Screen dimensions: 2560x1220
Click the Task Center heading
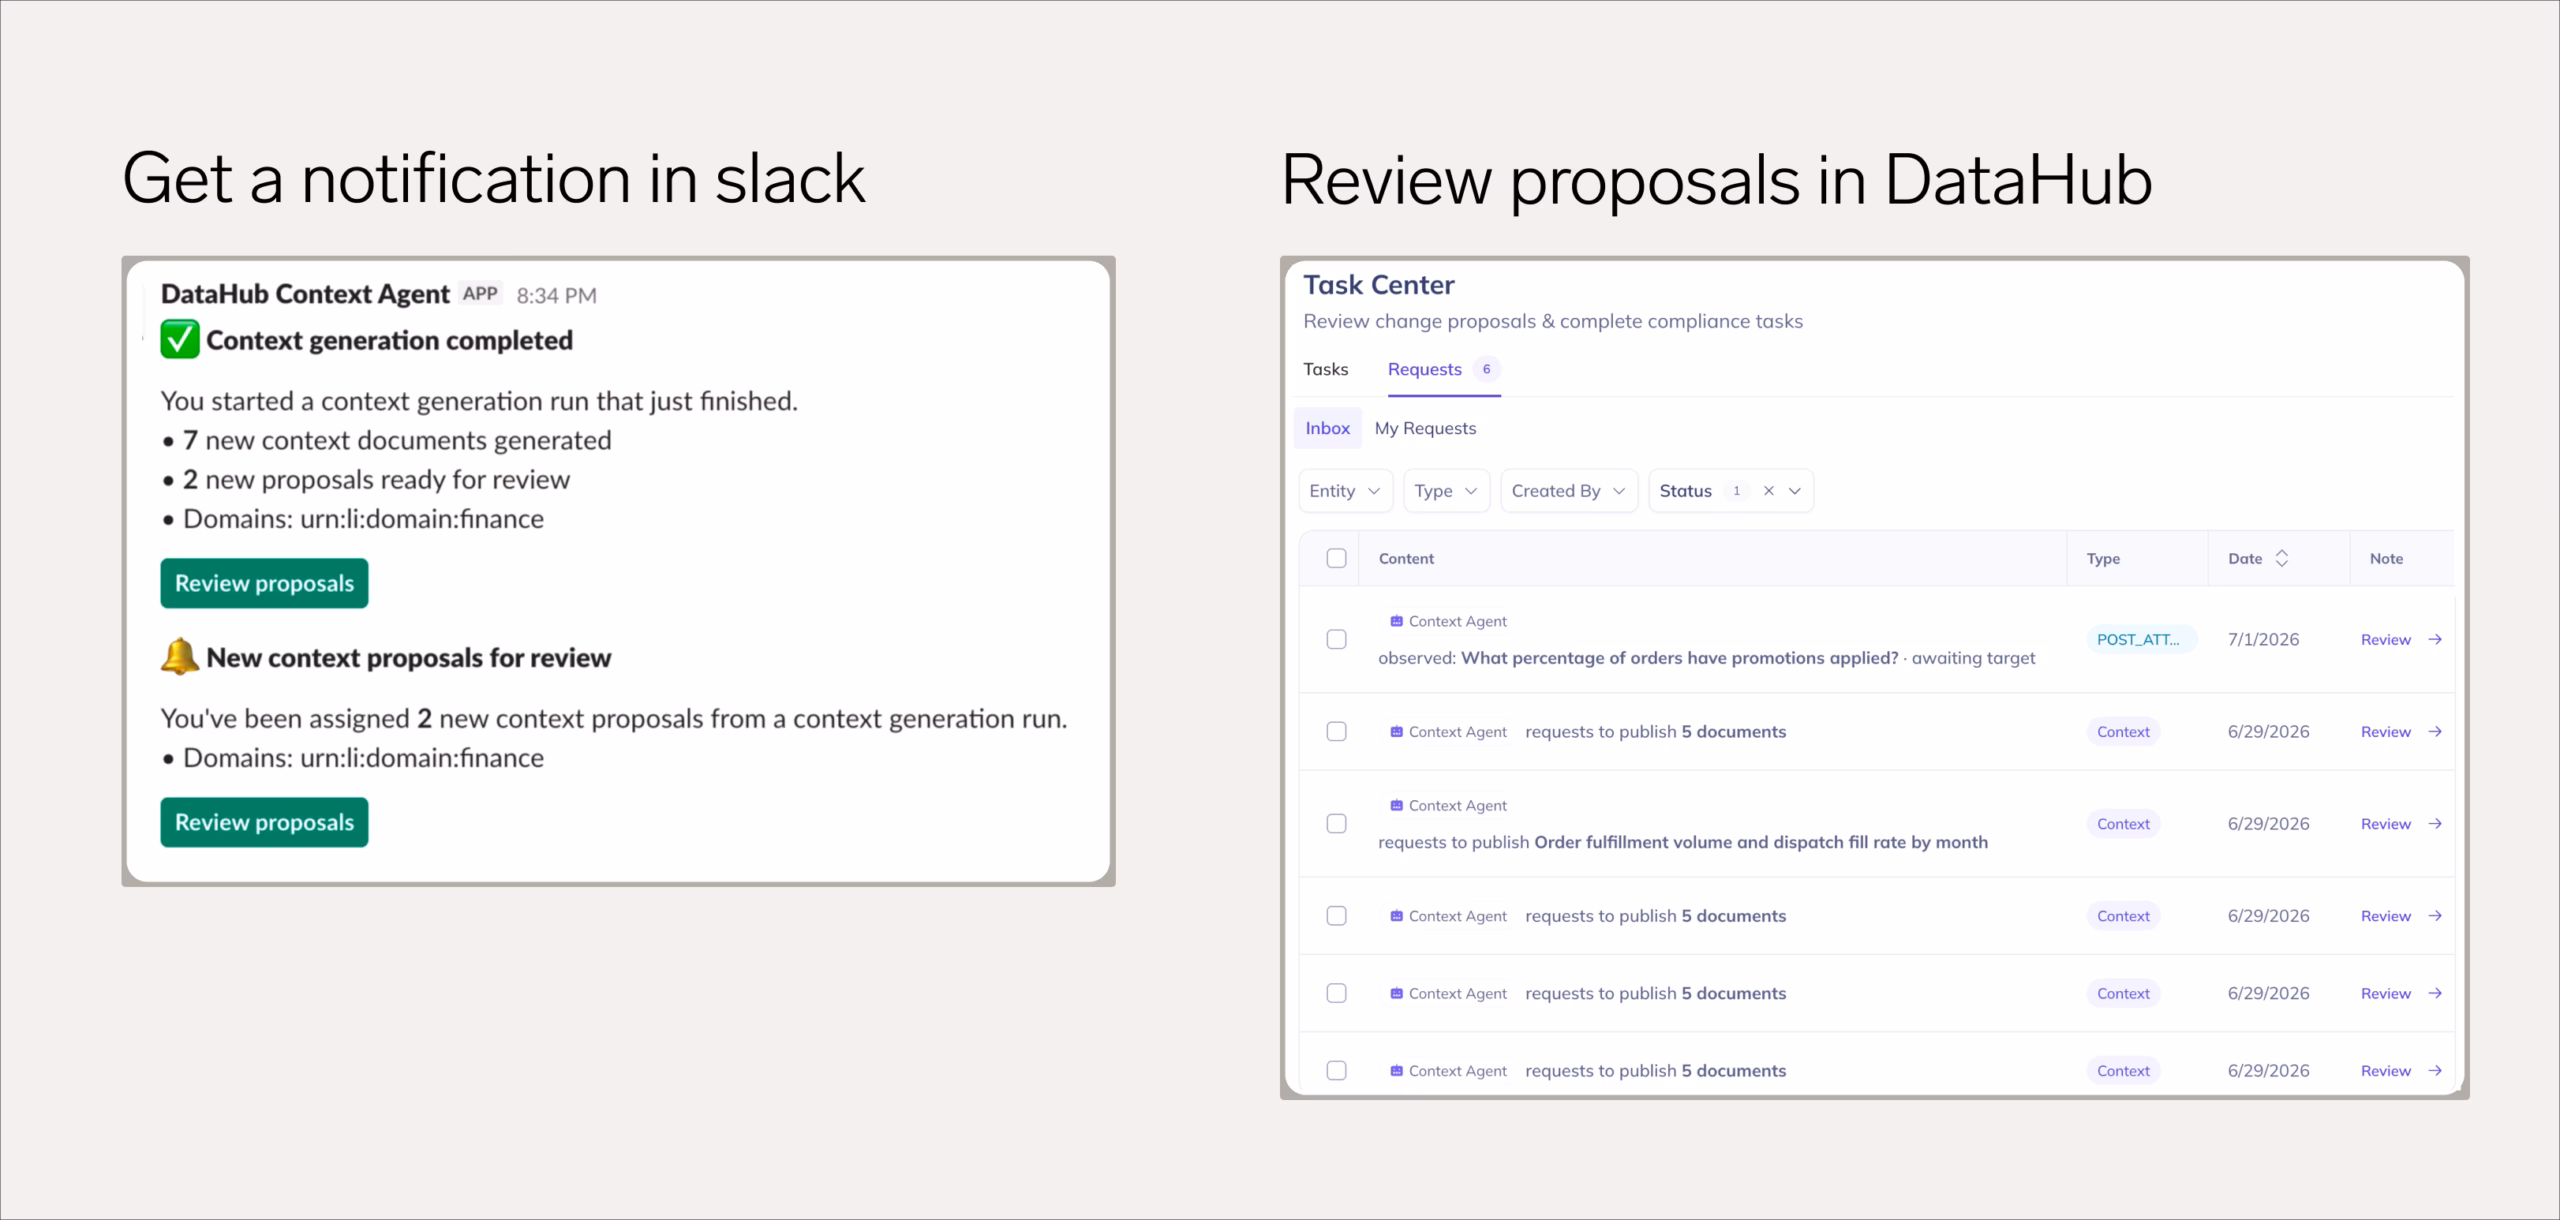pyautogui.click(x=1378, y=285)
